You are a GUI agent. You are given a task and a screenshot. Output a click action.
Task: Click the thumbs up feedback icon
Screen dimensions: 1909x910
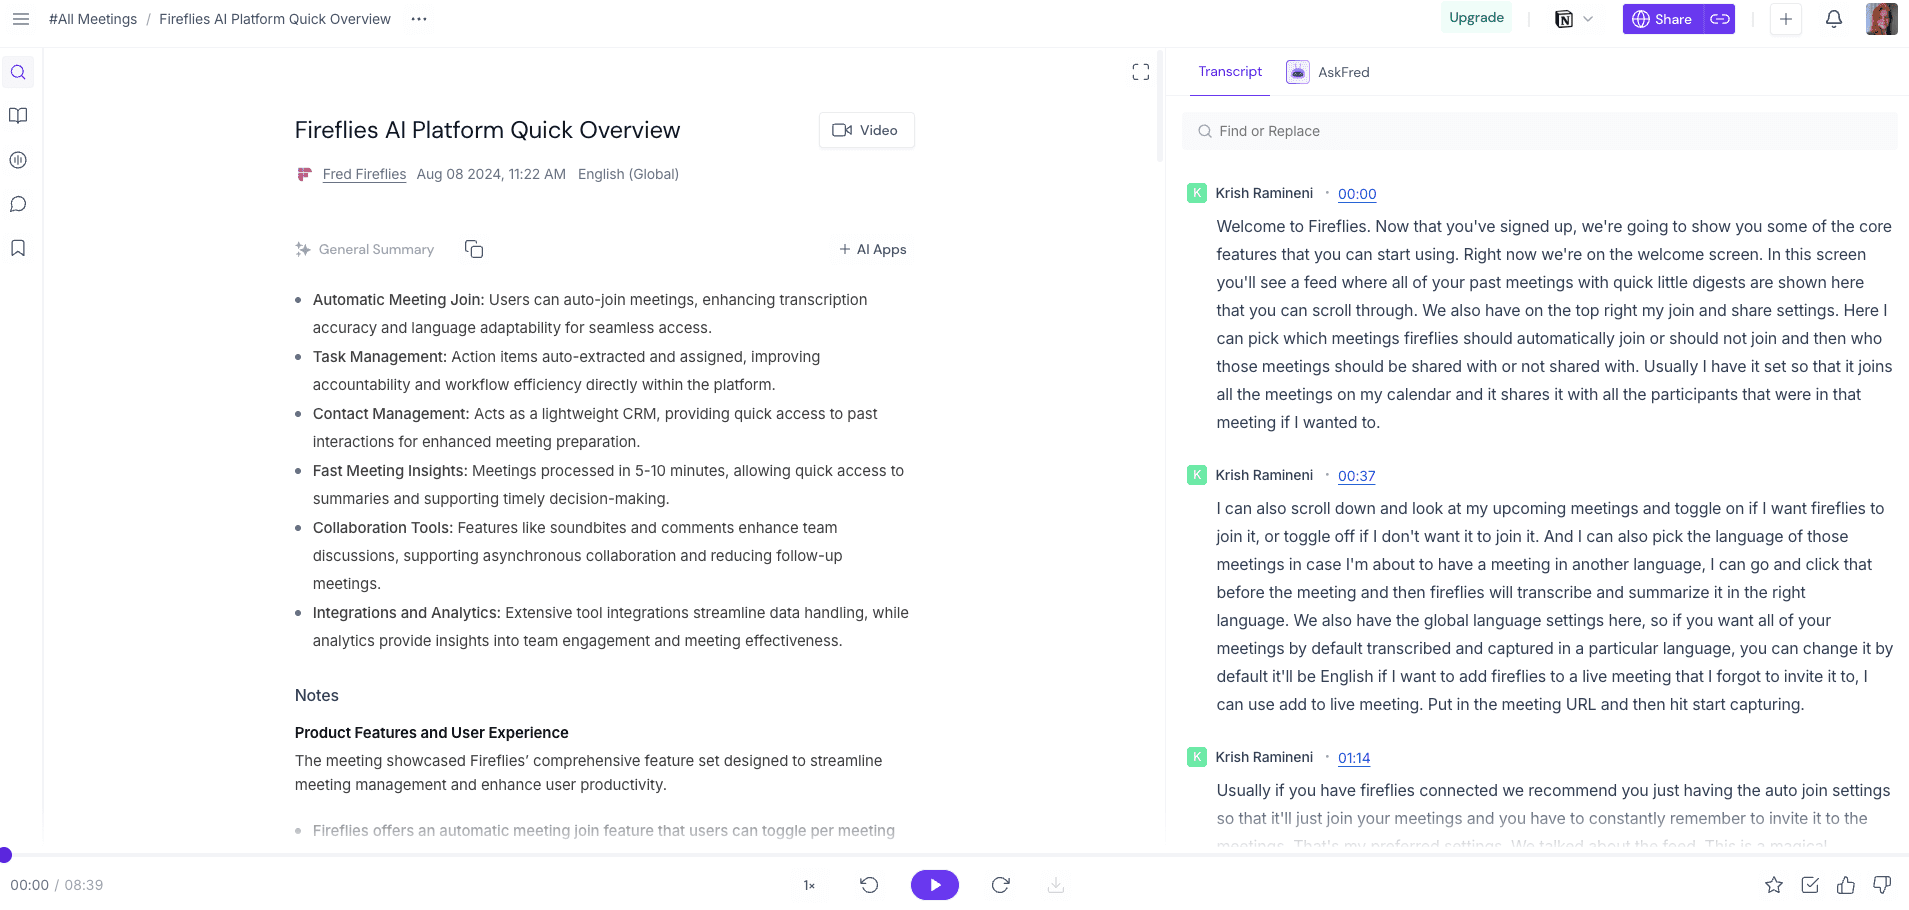click(x=1845, y=885)
